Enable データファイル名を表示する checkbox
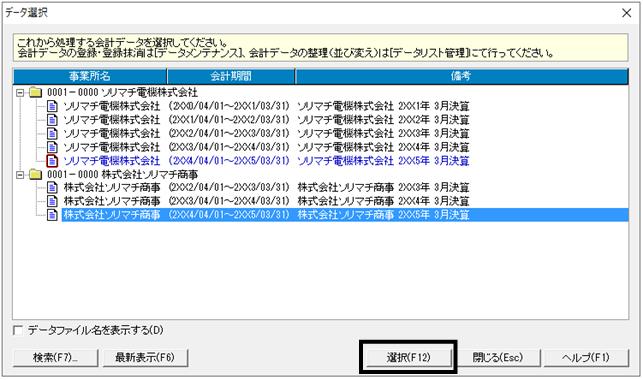 tap(18, 330)
